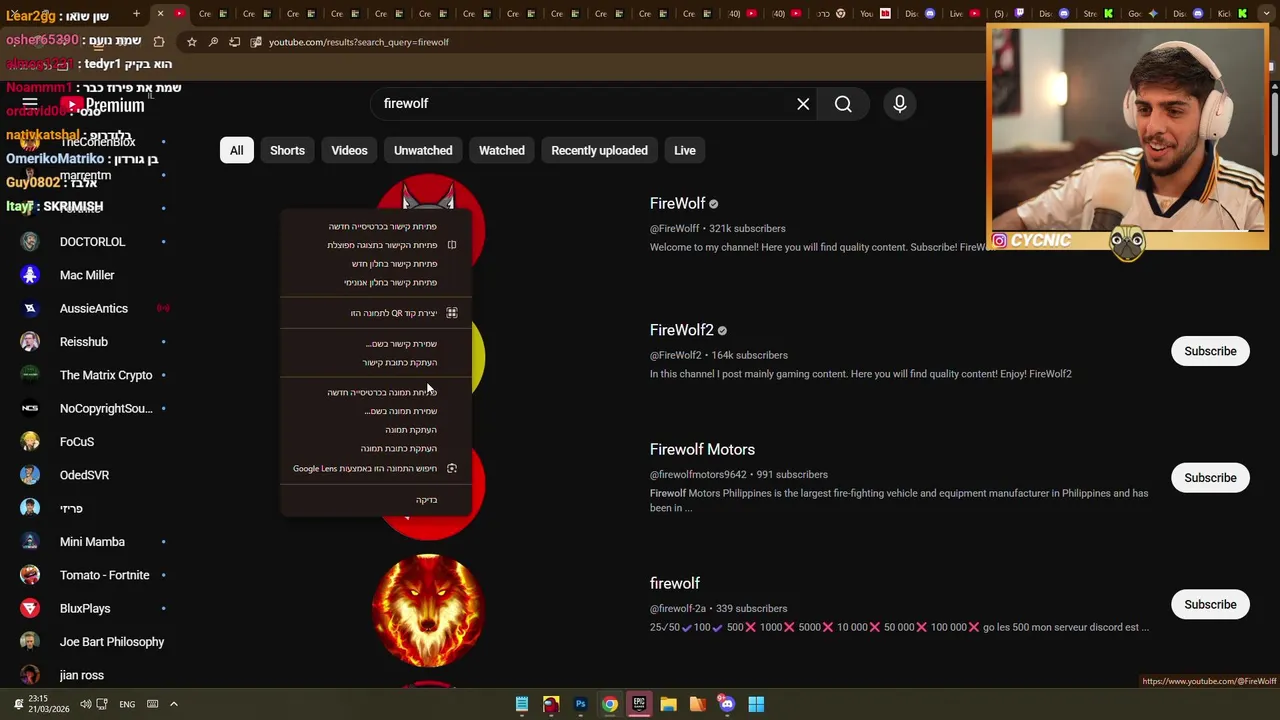Click DOCTORLOL subscription avatar
Image resolution: width=1280 pixels, height=720 pixels.
point(30,242)
